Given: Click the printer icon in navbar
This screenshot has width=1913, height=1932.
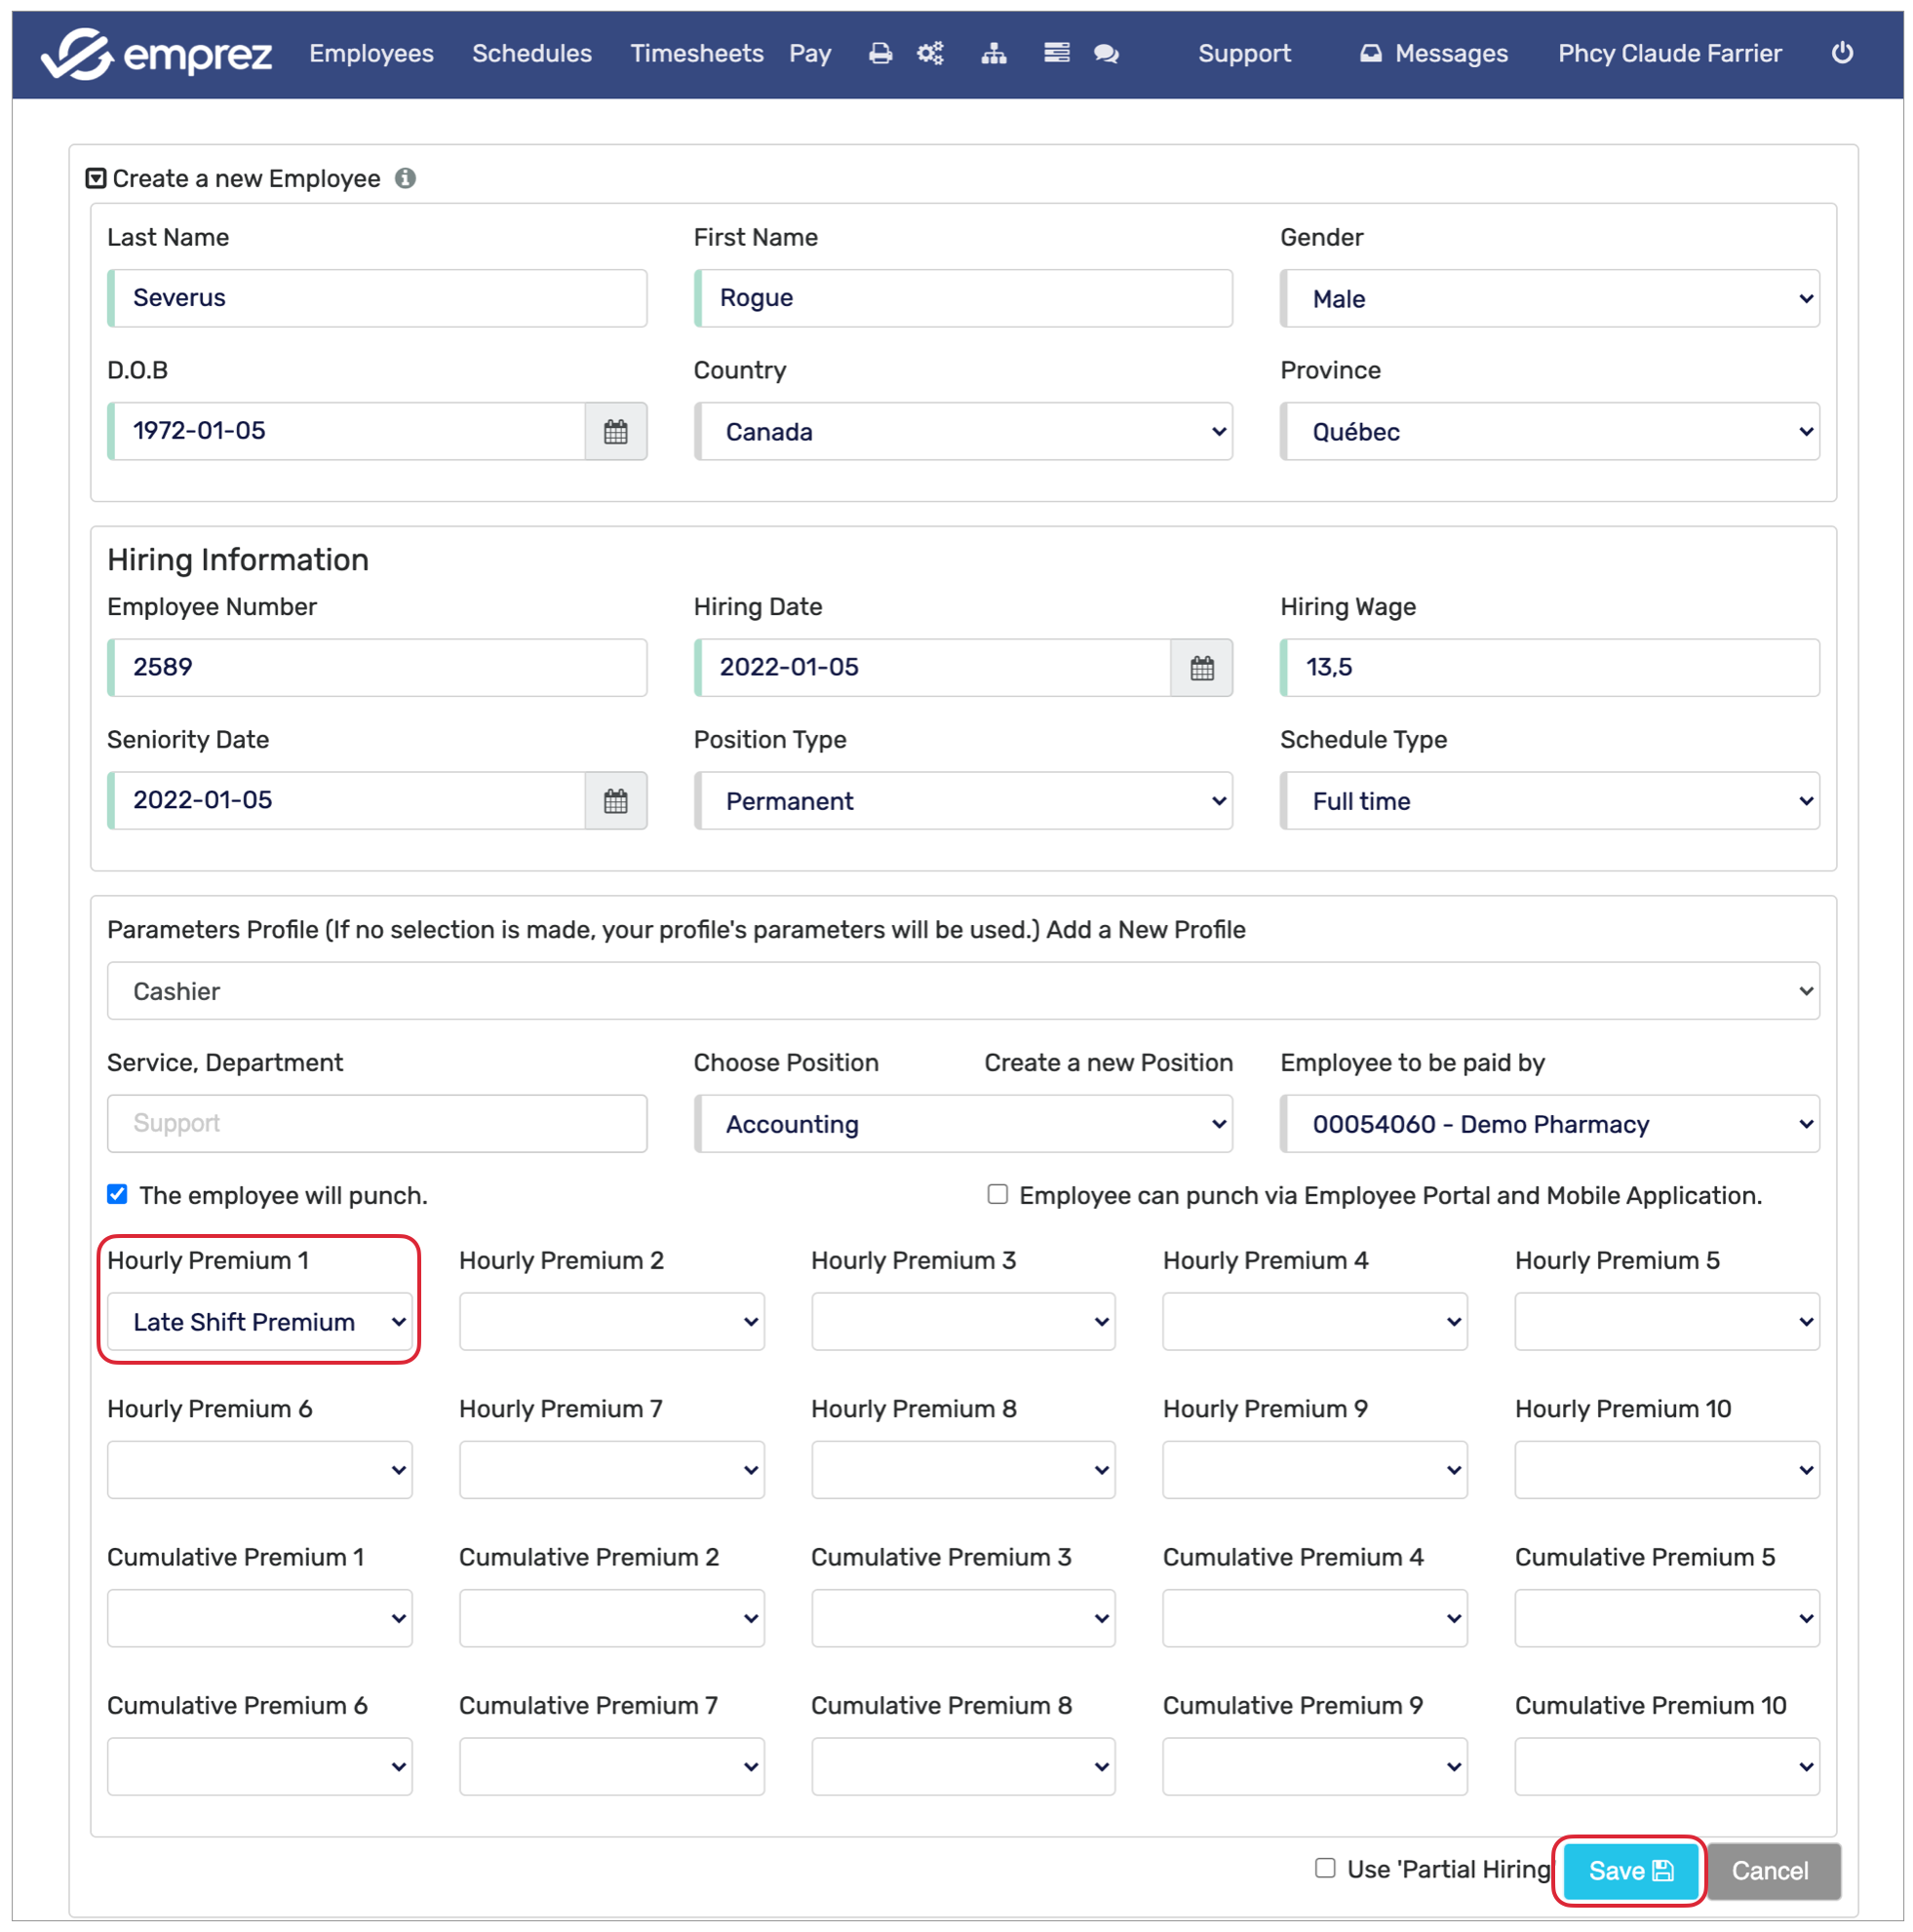Looking at the screenshot, I should coord(880,54).
